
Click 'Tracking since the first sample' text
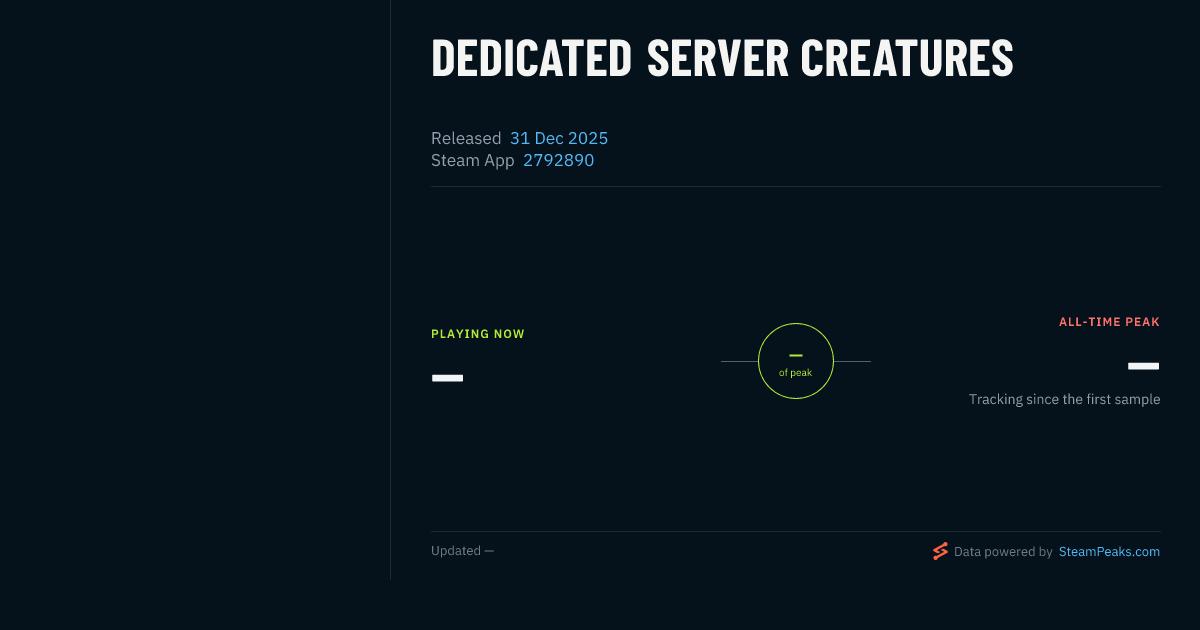(x=1064, y=399)
